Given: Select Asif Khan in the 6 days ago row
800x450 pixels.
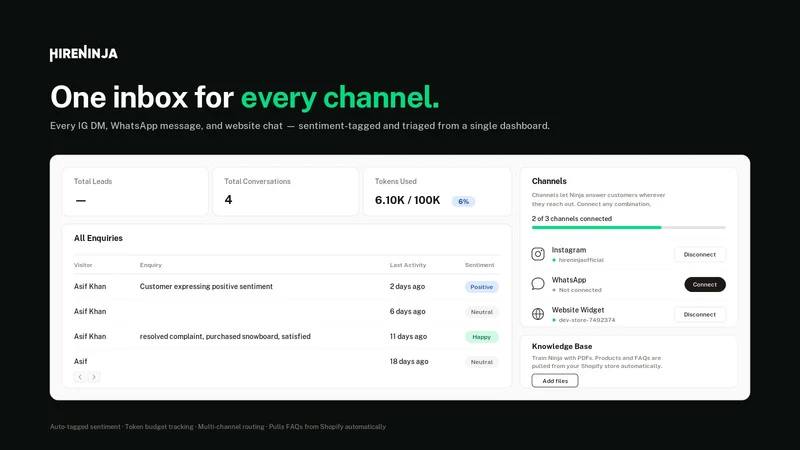Looking at the screenshot, I should [x=90, y=311].
